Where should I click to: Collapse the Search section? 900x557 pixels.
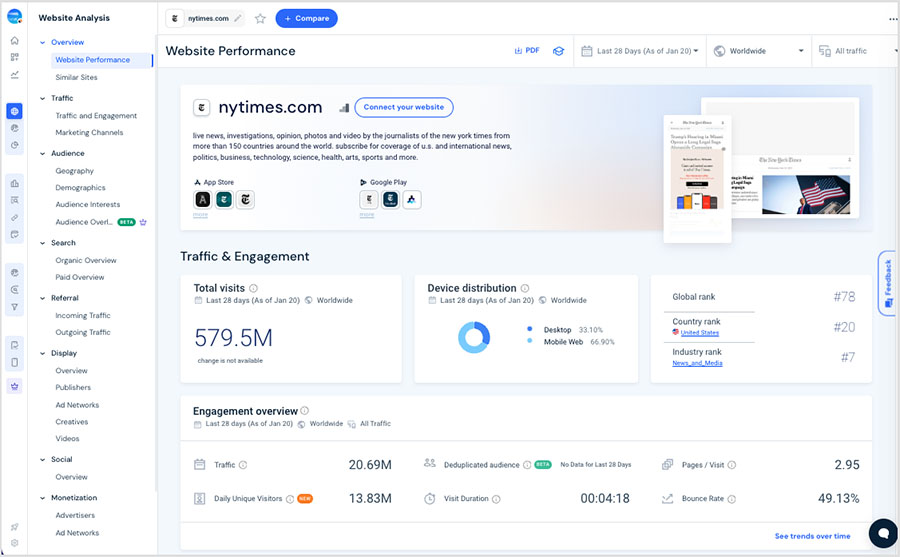42,243
